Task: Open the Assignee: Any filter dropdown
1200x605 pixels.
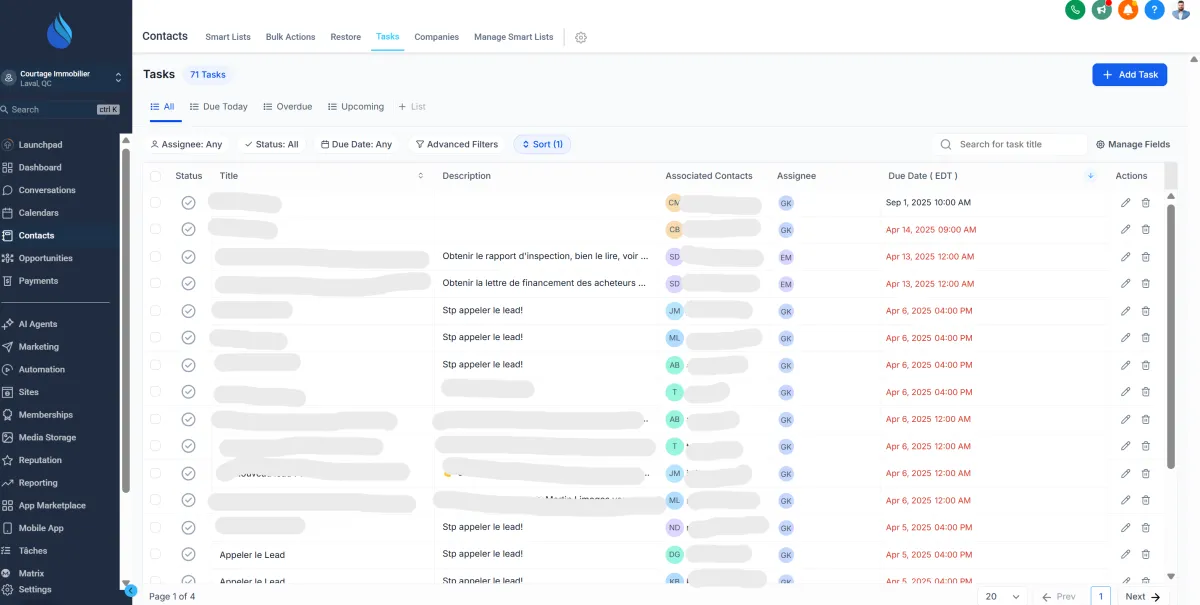Action: [x=186, y=144]
